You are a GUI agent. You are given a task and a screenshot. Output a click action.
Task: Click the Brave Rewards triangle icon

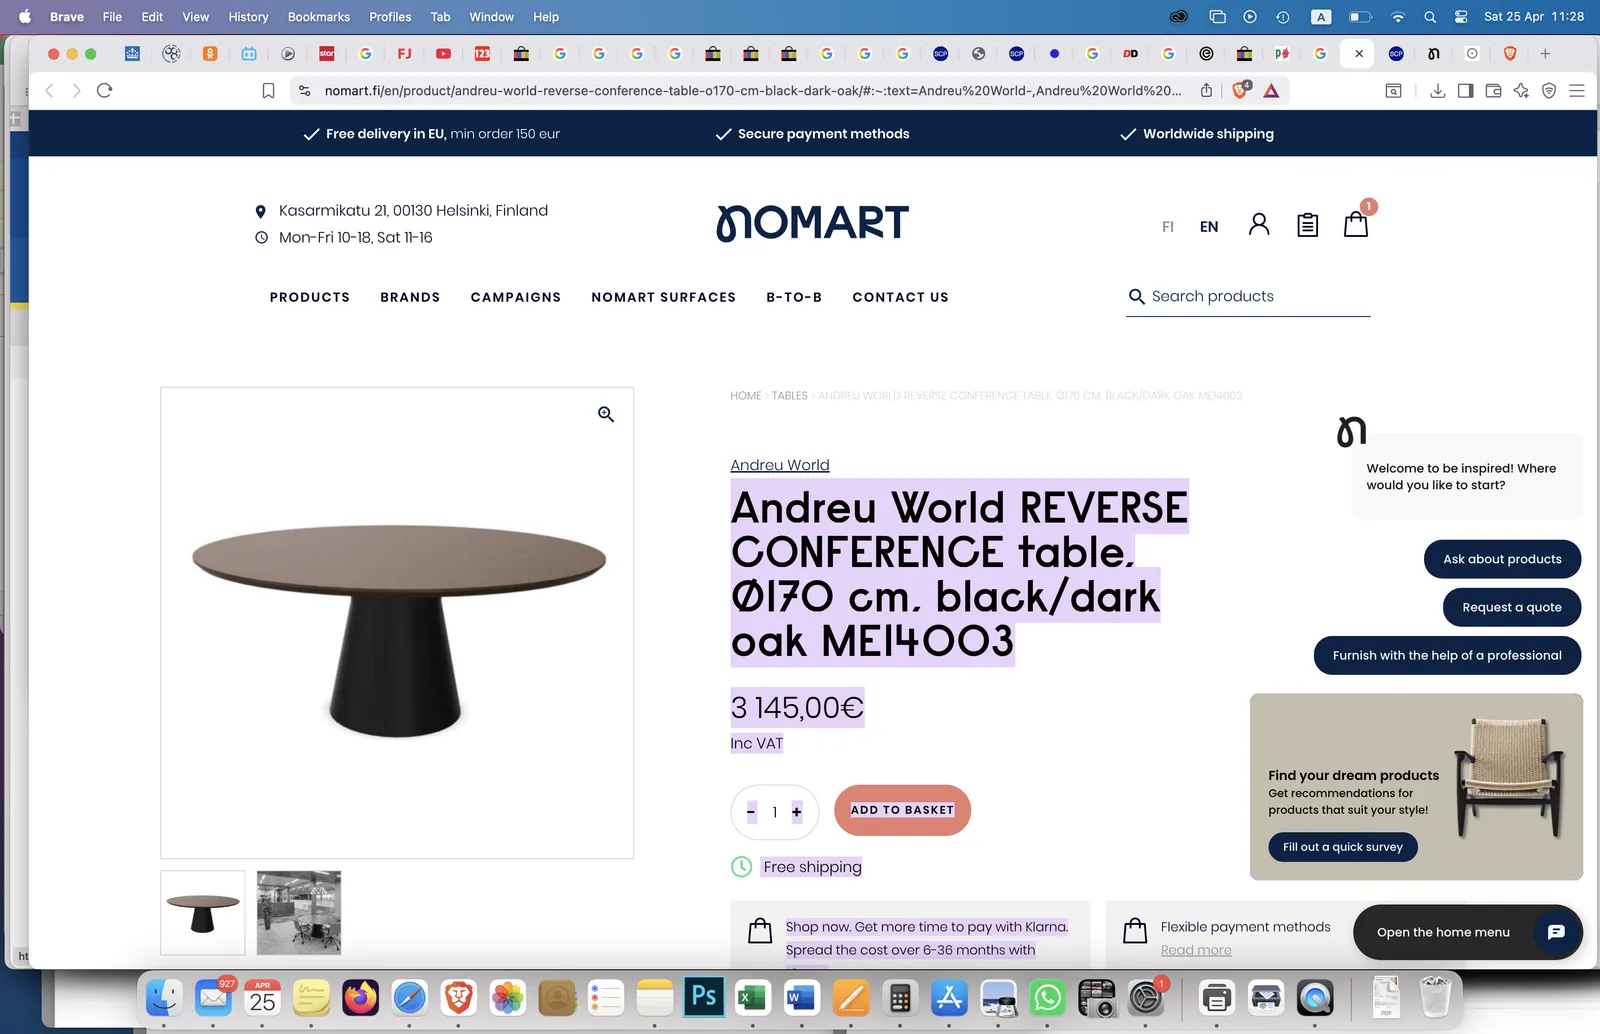coord(1271,91)
